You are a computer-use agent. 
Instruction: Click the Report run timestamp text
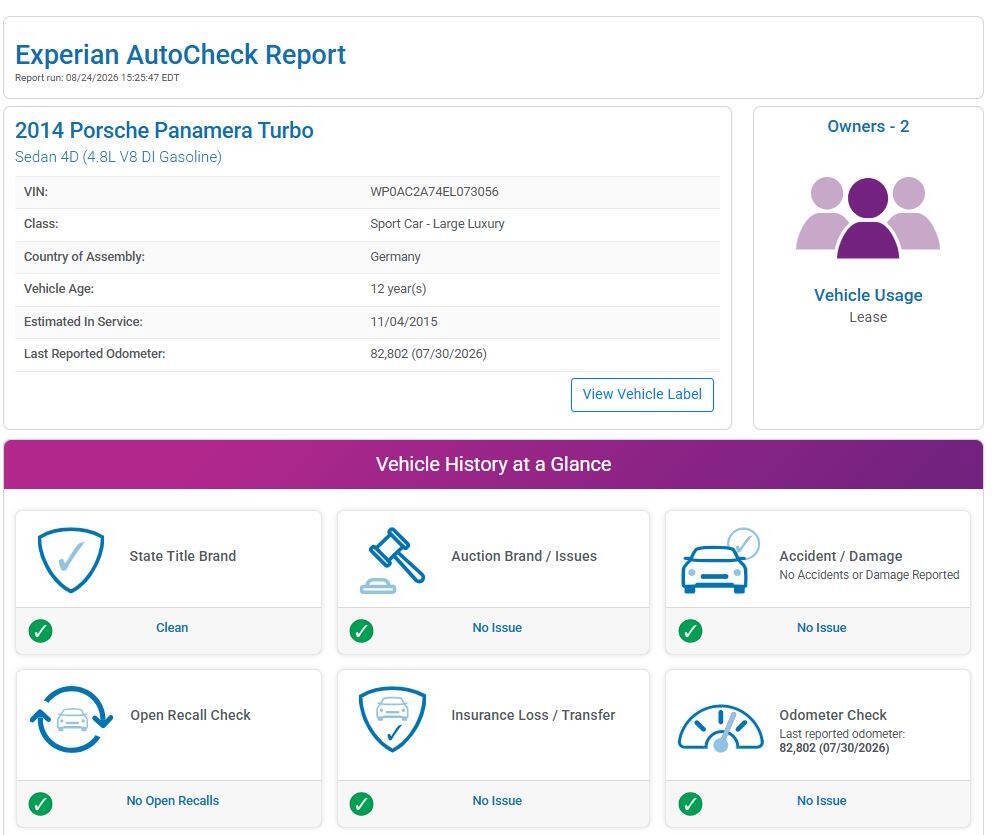click(x=97, y=78)
